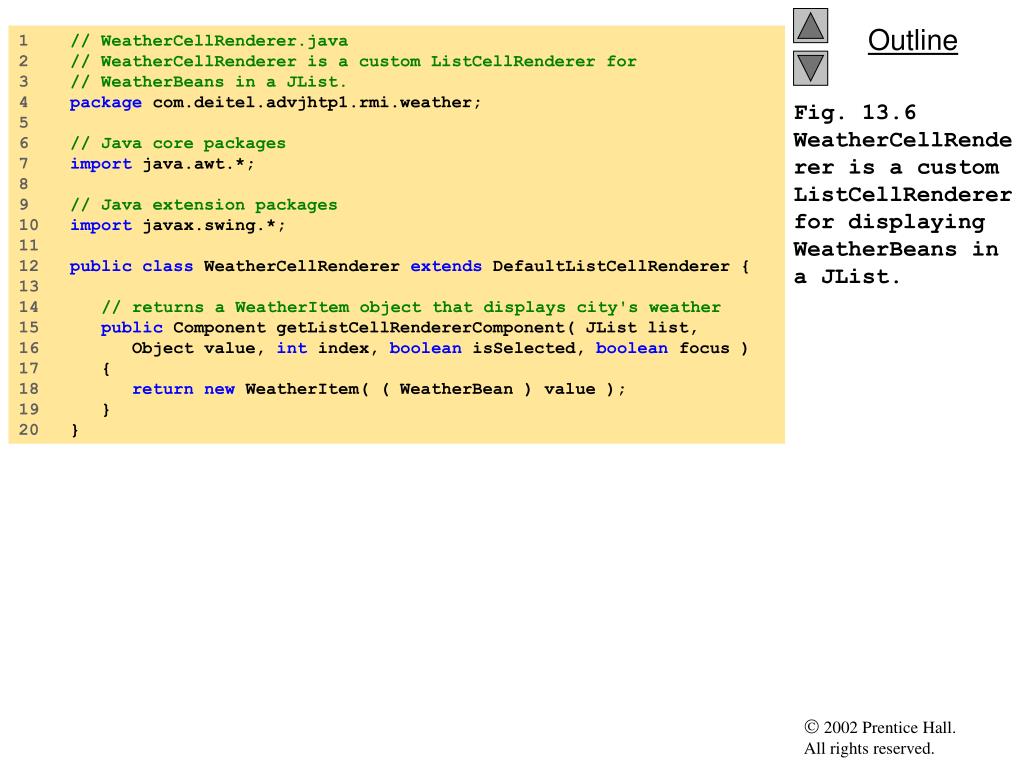Click the opening brace on line 17
The width and height of the screenshot is (1024, 768).
(106, 369)
